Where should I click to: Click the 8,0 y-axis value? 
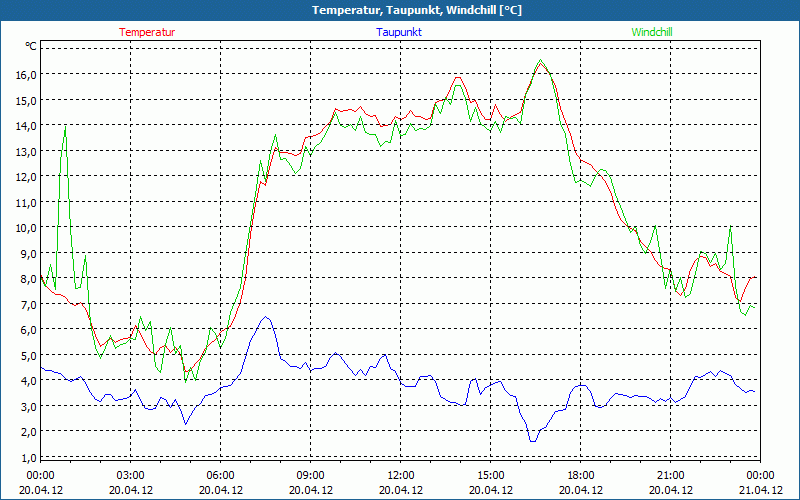(29, 279)
